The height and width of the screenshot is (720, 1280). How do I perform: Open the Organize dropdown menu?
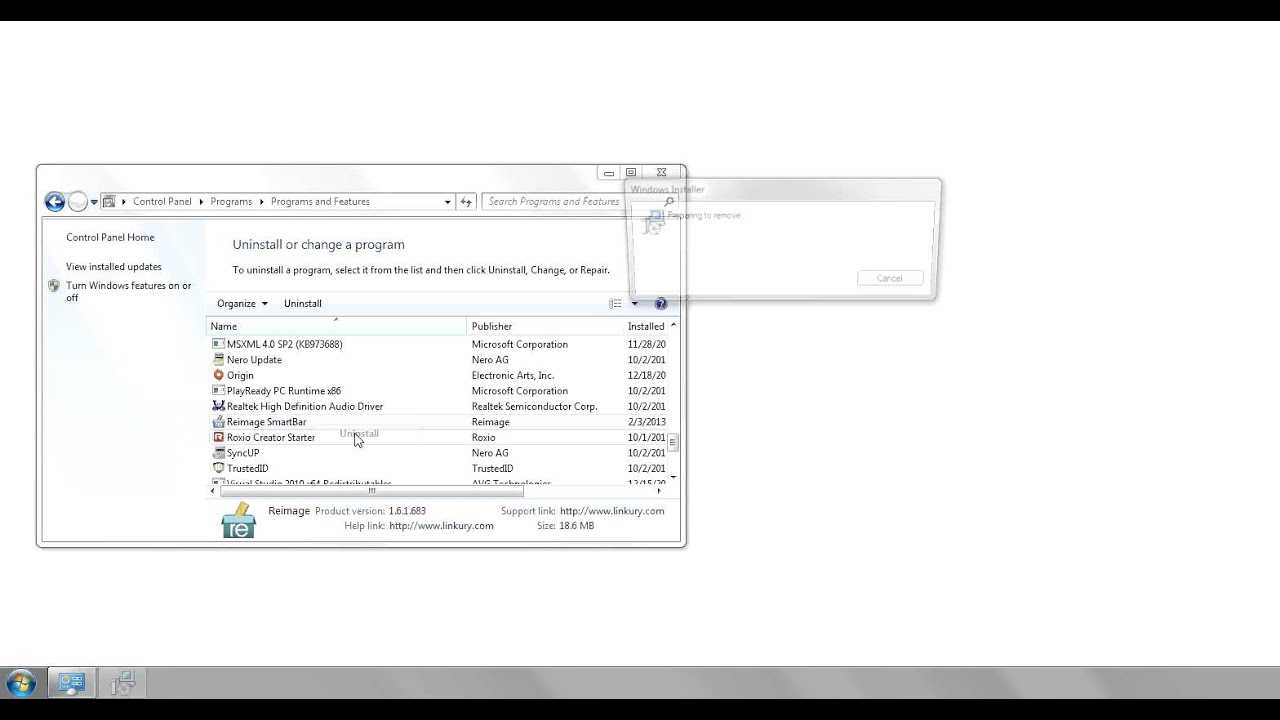click(x=242, y=303)
